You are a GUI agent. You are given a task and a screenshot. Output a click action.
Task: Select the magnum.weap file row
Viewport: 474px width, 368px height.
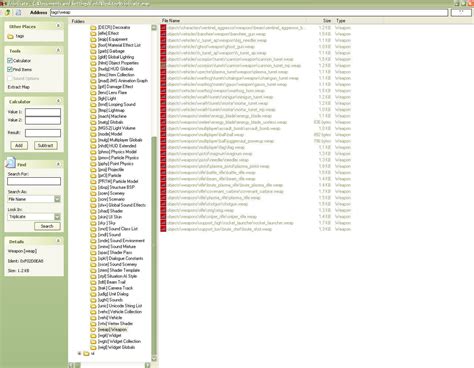pyautogui.click(x=256, y=154)
